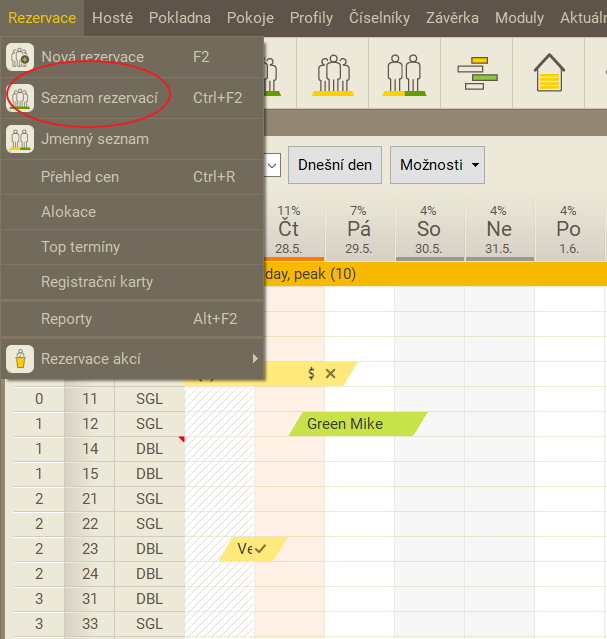Click the two-guests toolbar icon
The height and width of the screenshot is (639, 607).
click(405, 73)
